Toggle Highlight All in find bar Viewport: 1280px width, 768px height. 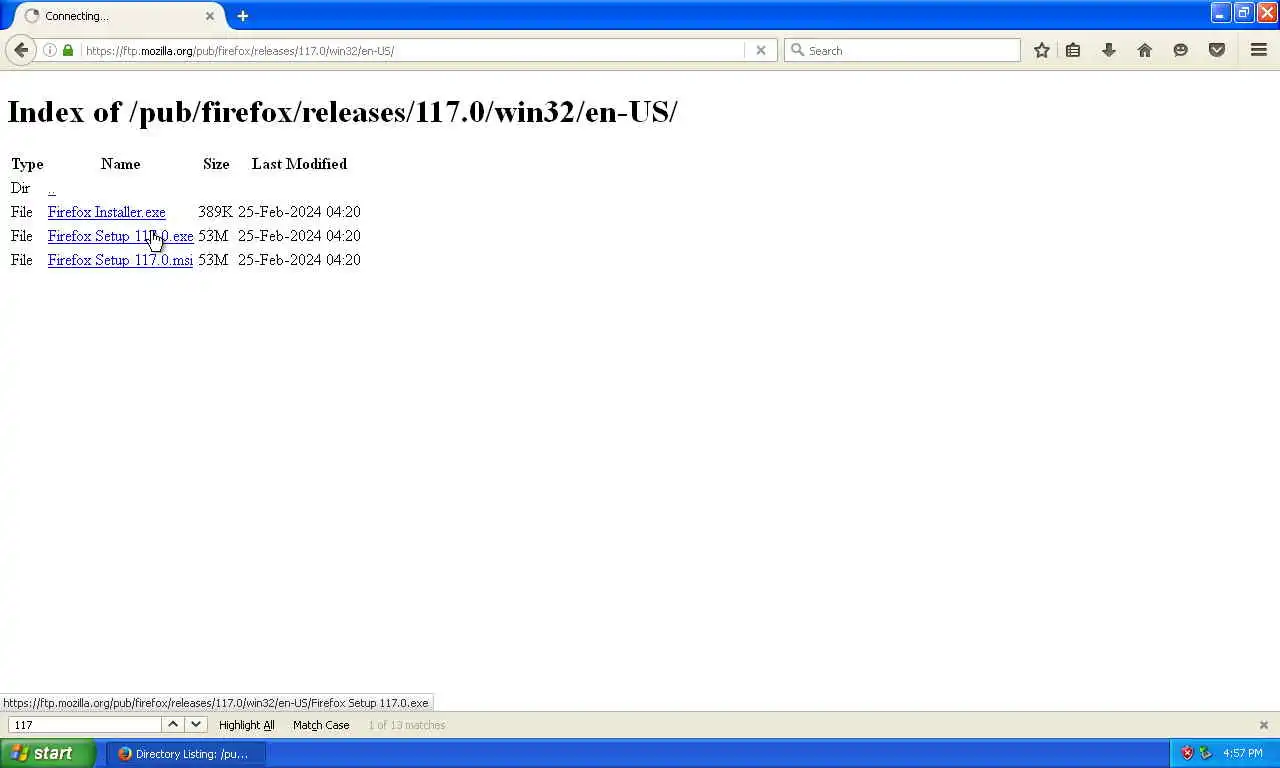tap(246, 725)
